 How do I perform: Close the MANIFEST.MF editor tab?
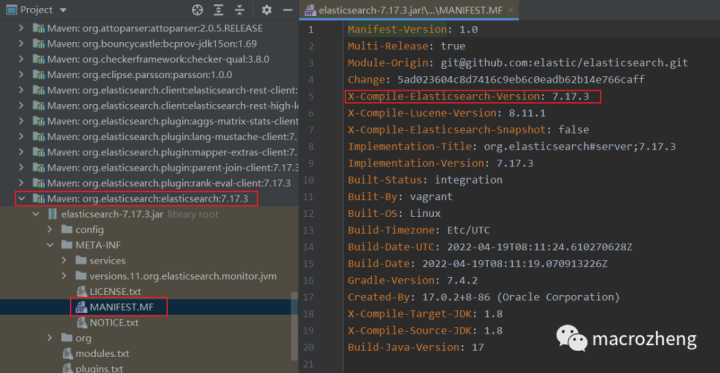coord(511,10)
